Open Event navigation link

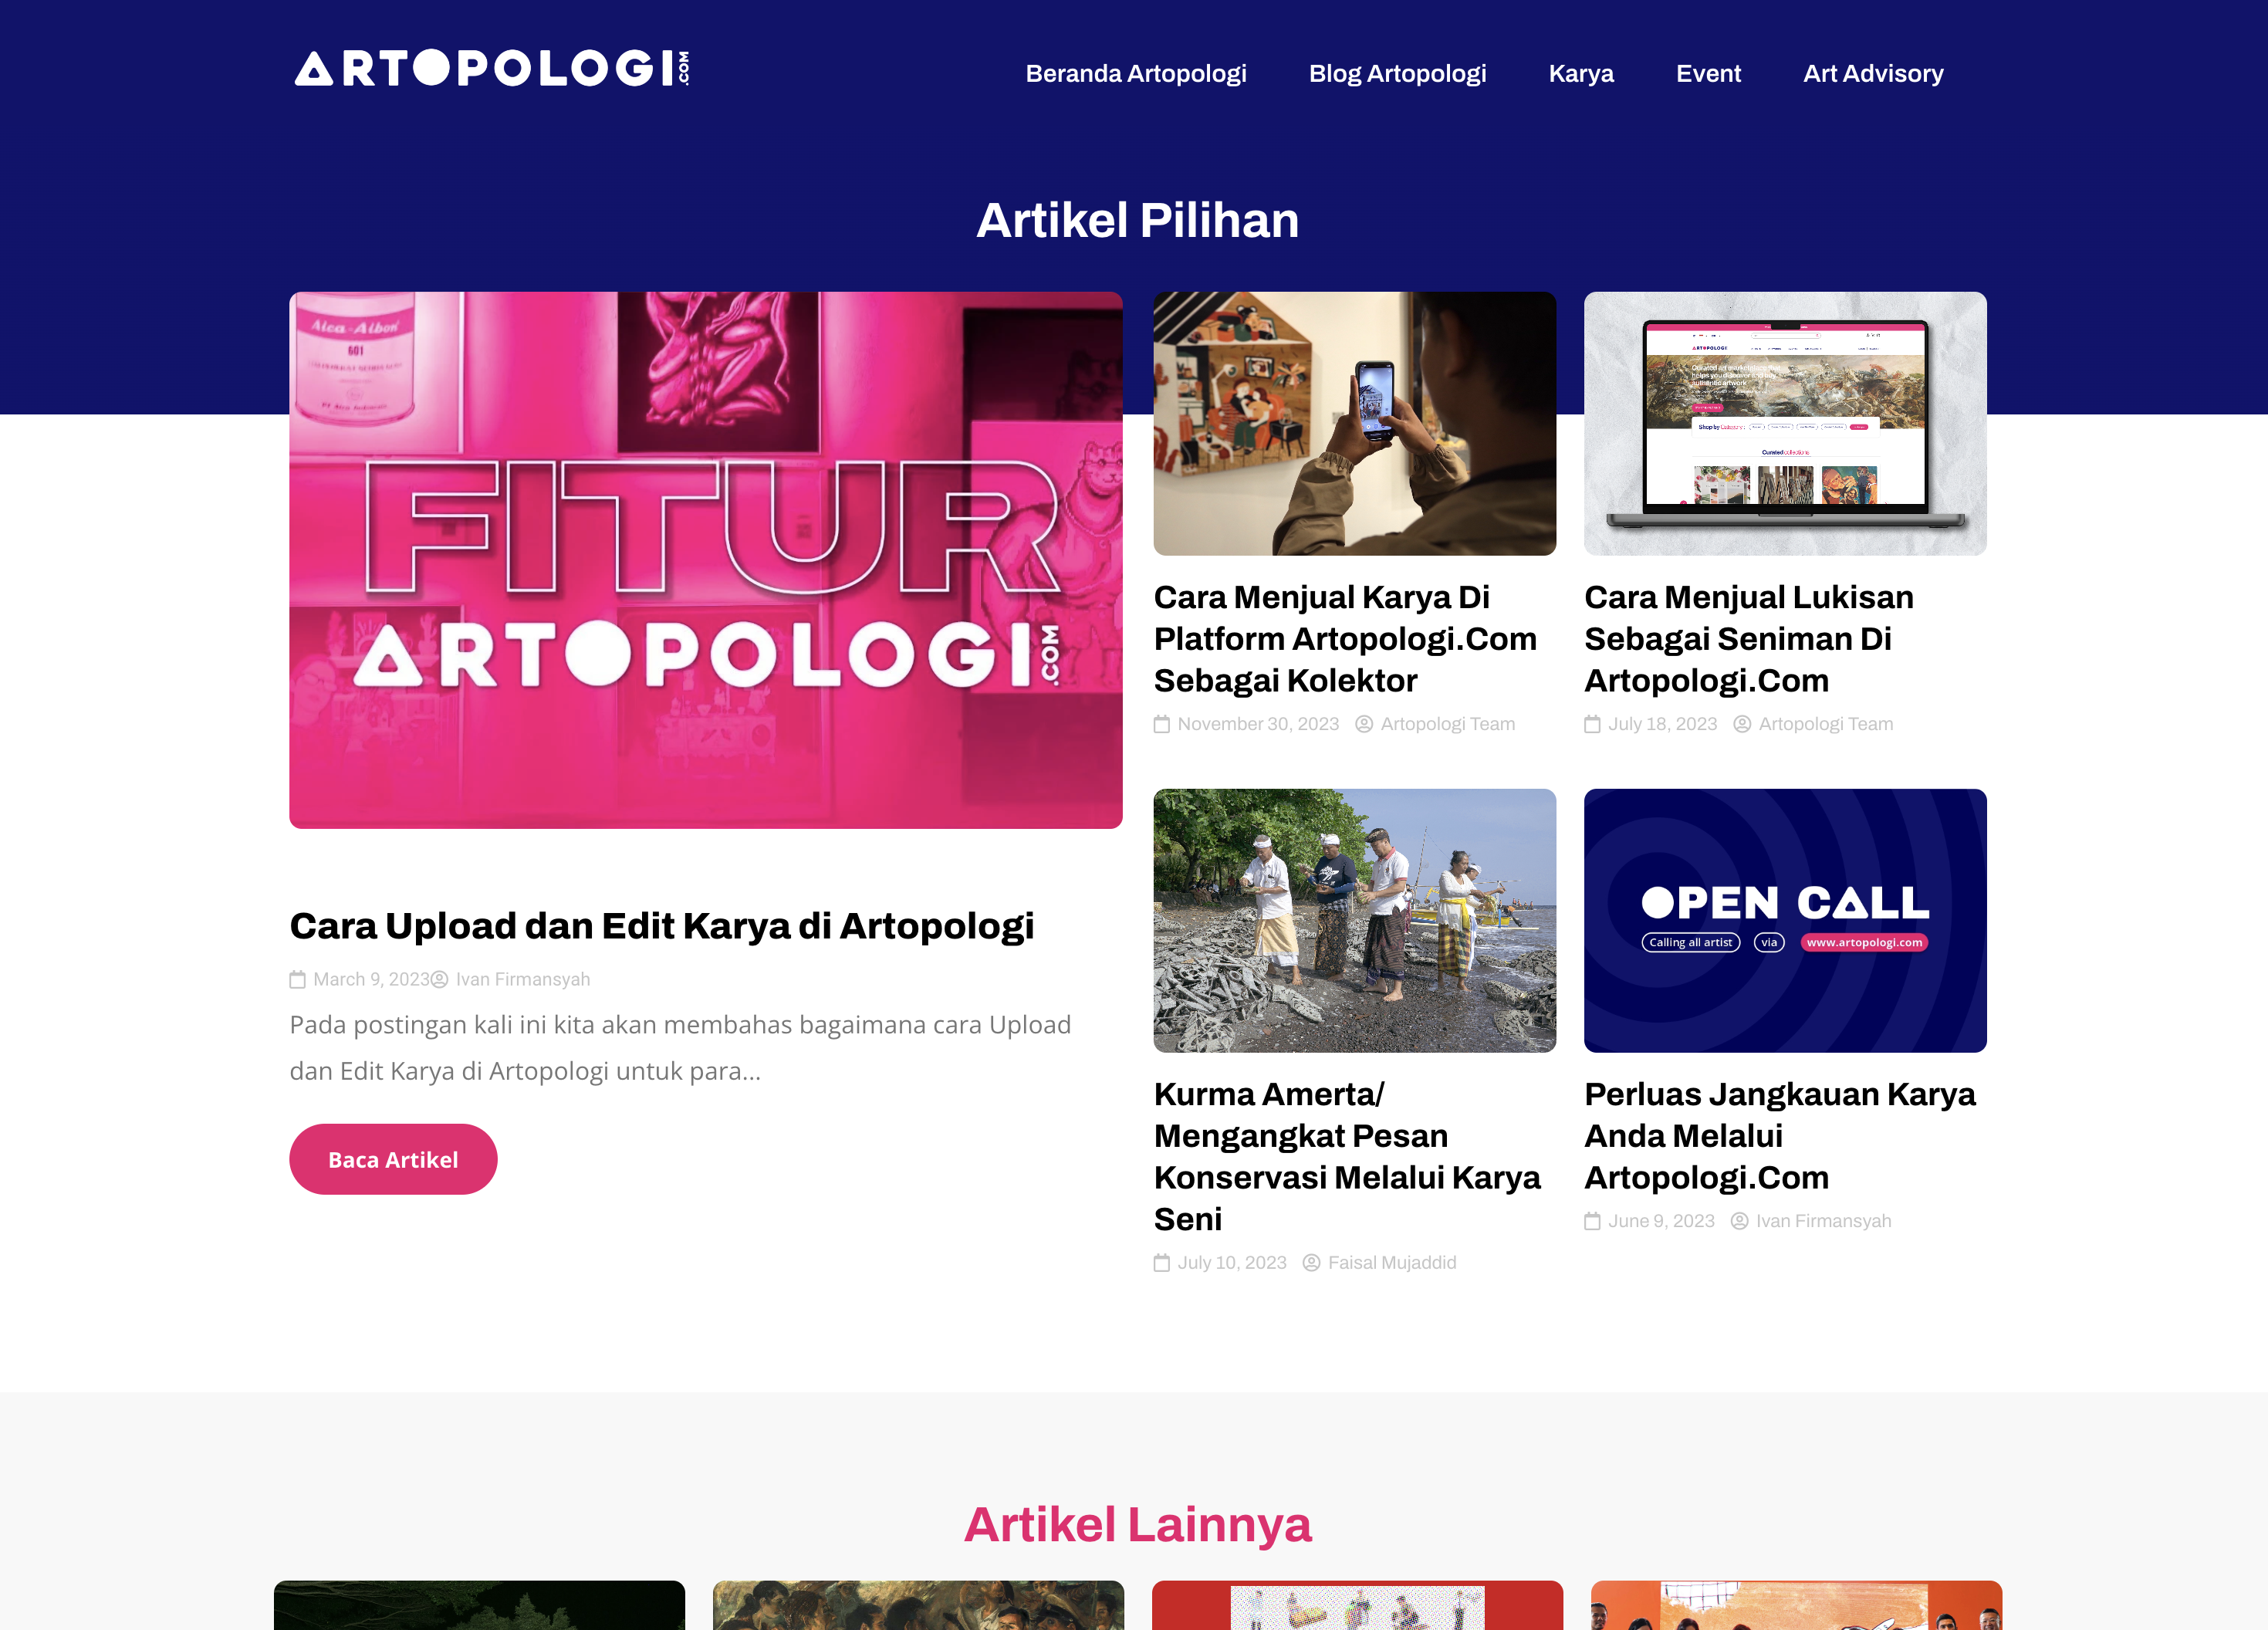[1708, 73]
